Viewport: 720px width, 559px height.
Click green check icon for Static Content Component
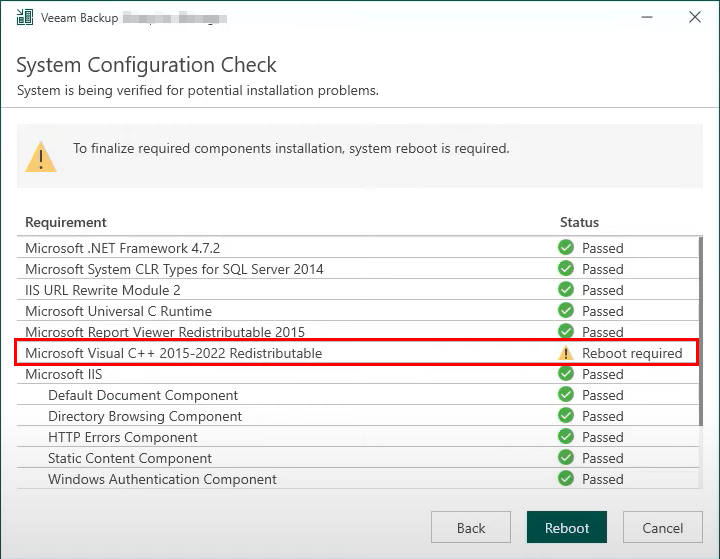tap(566, 457)
